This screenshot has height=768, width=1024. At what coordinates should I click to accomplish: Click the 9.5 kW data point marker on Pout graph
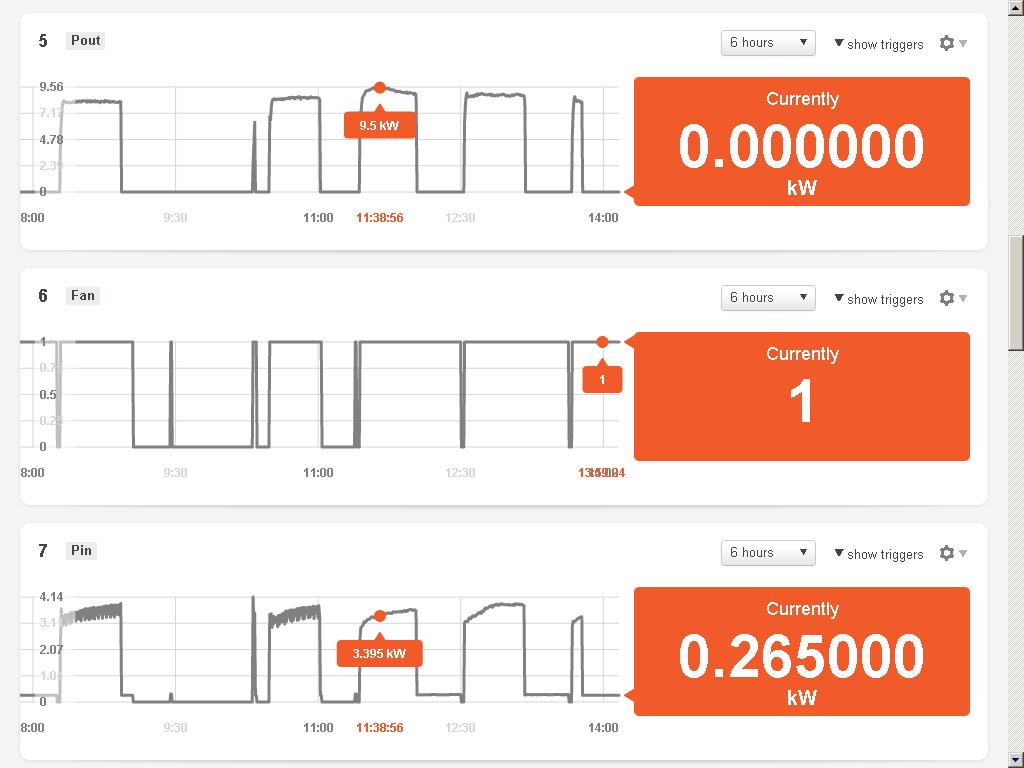click(380, 88)
